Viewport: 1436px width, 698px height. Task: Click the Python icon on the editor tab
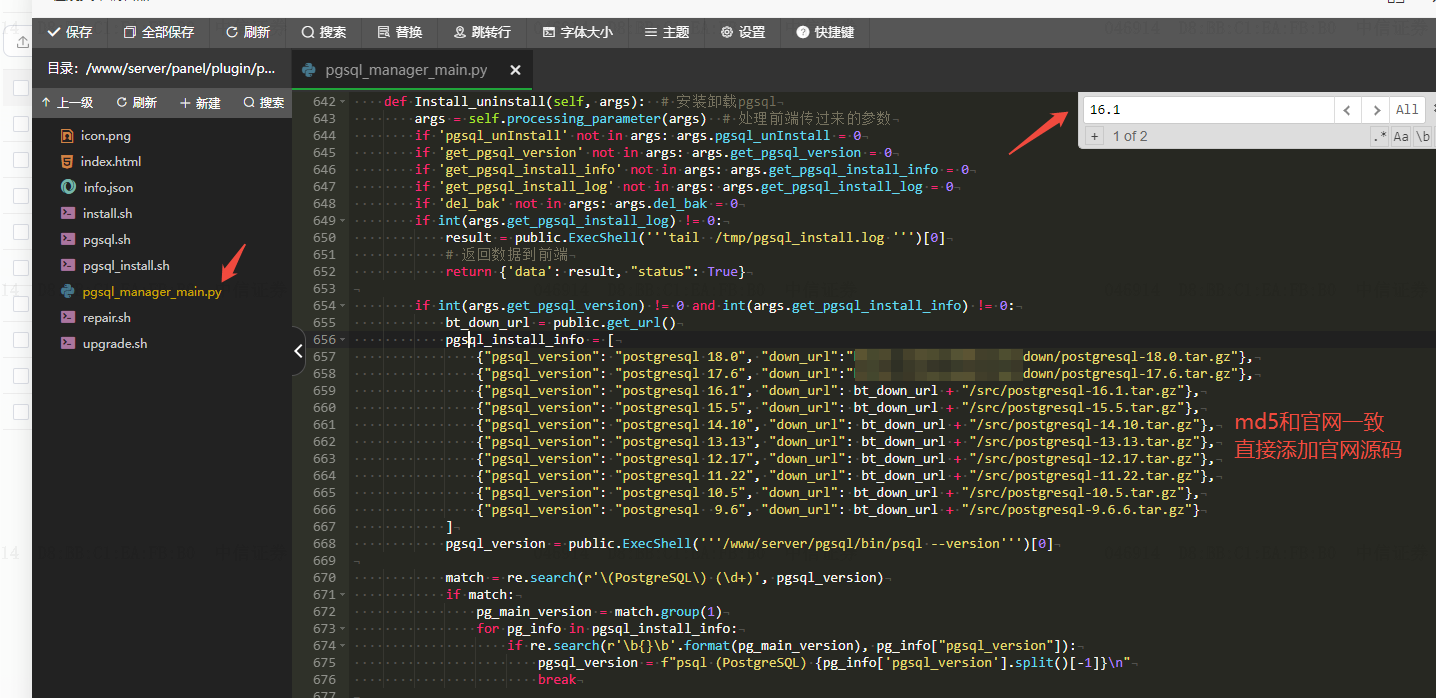[x=309, y=70]
